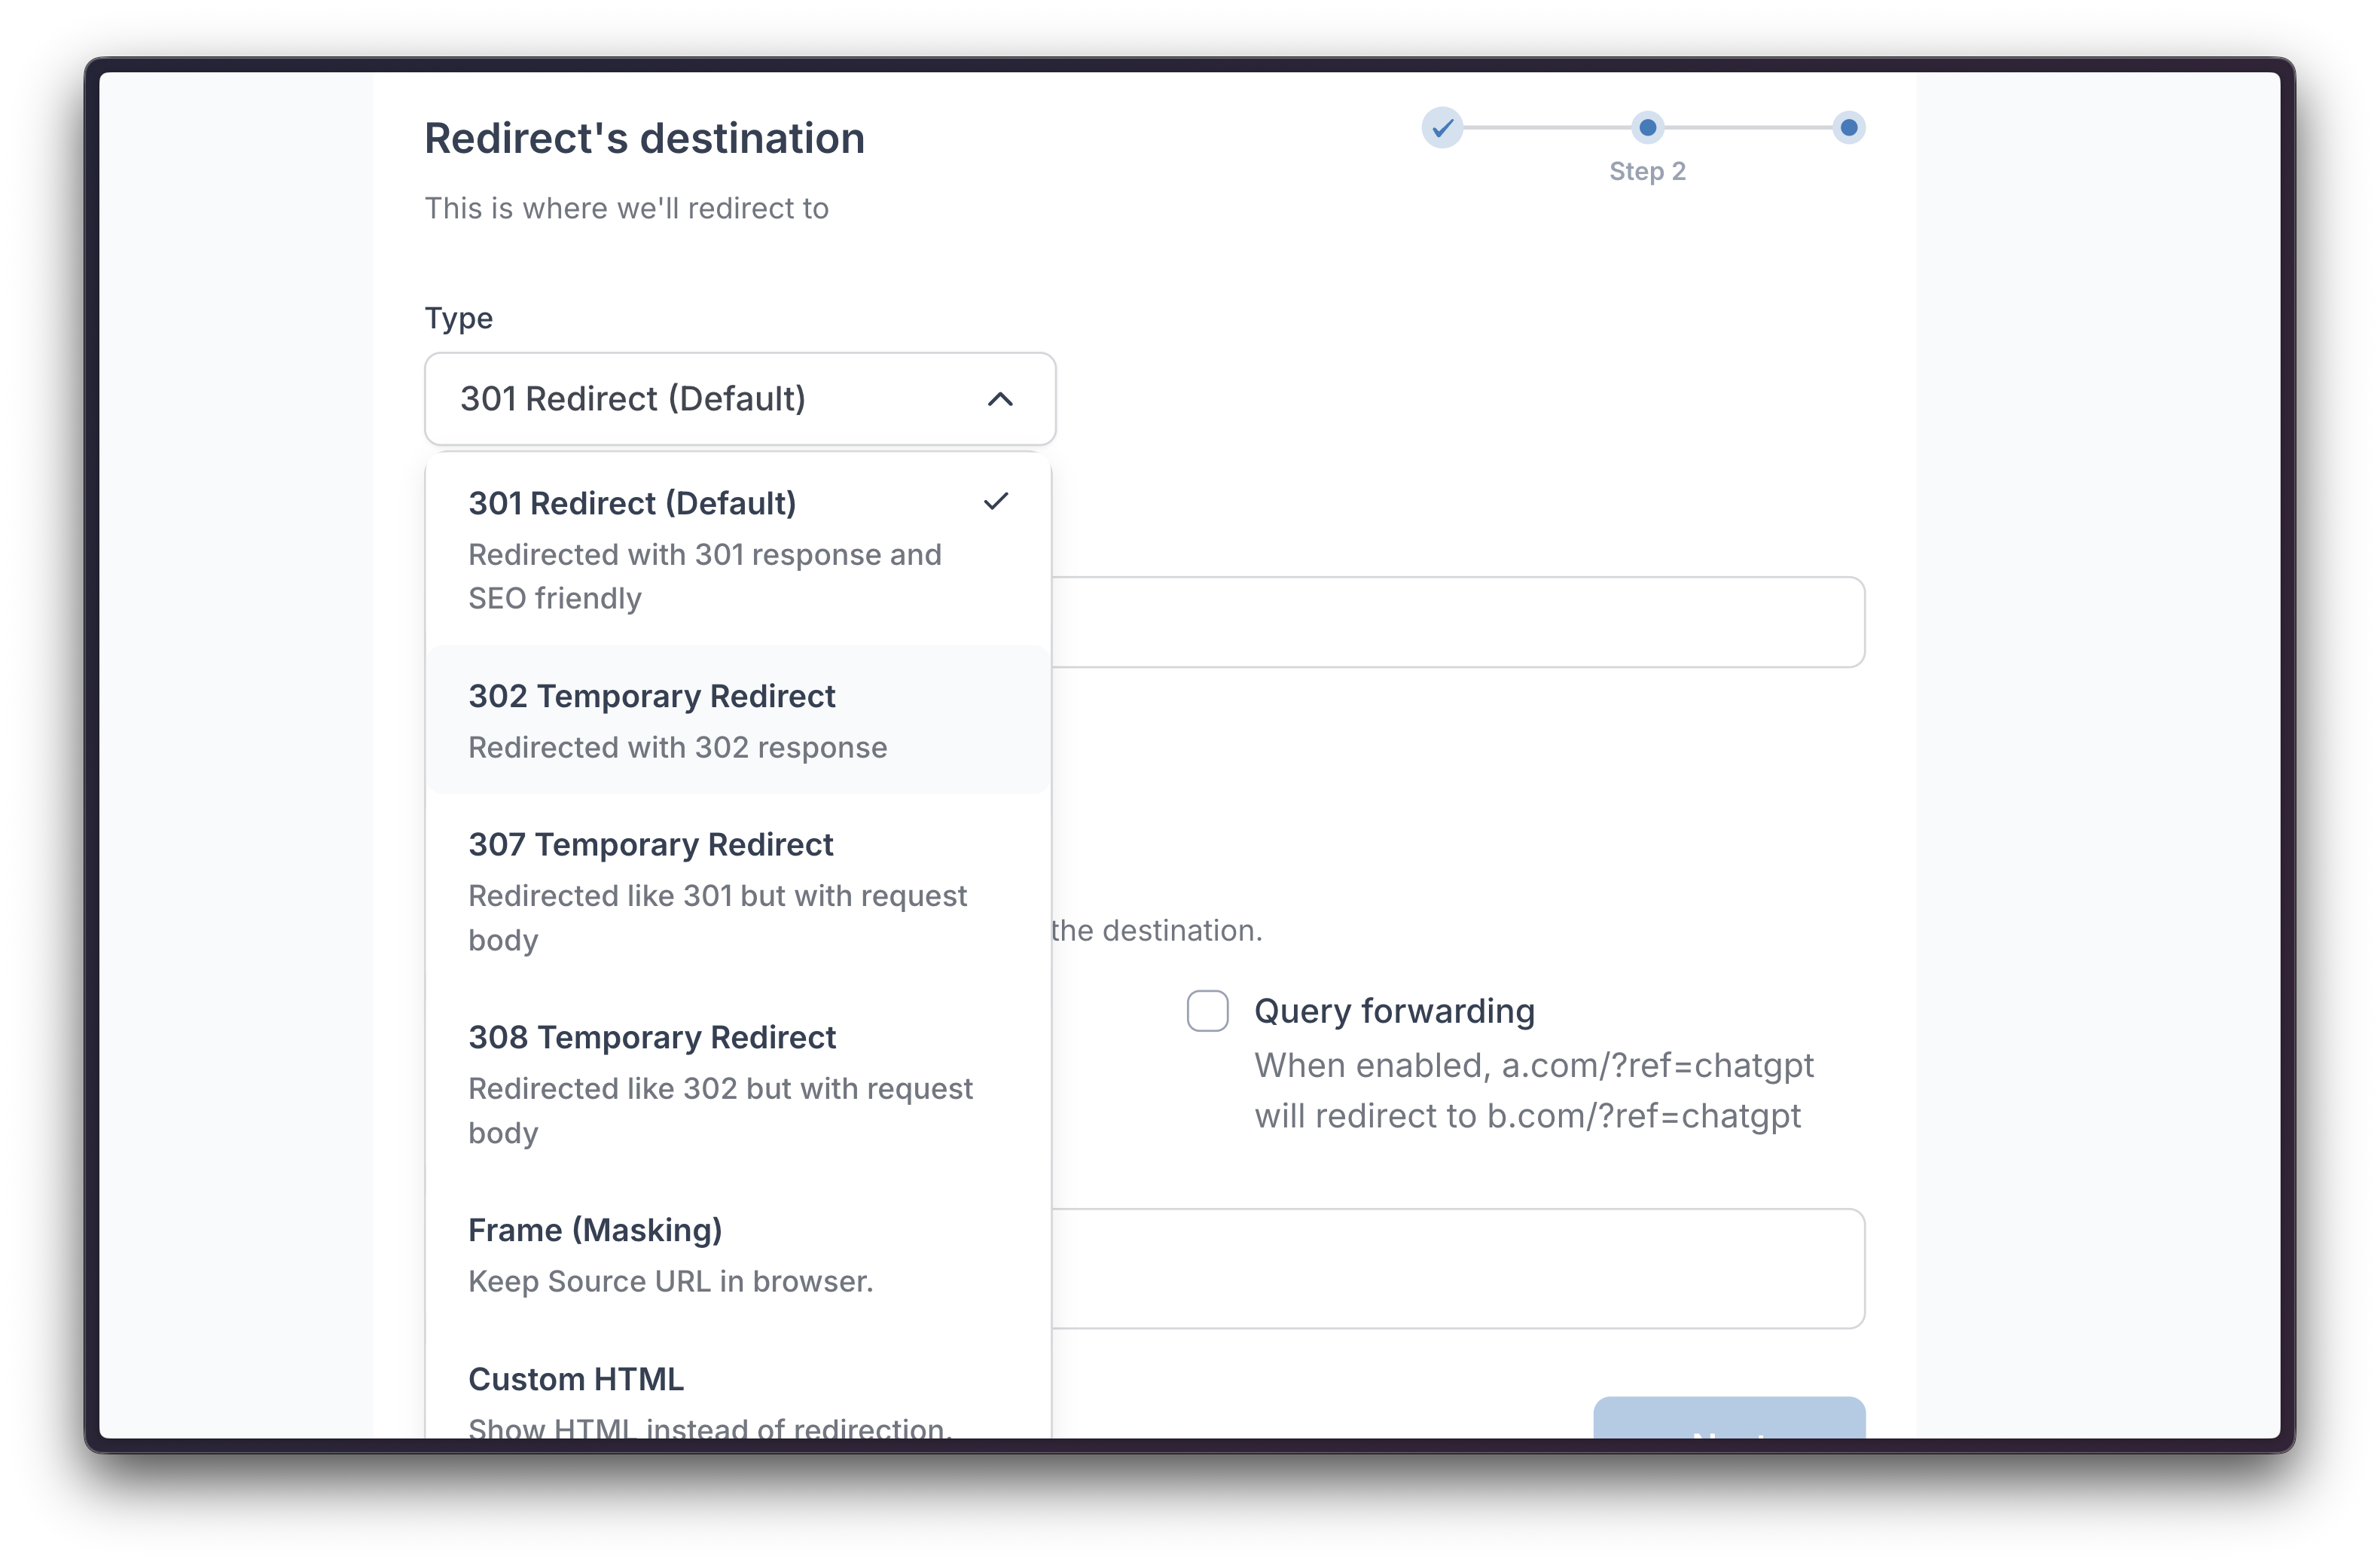Click the checkmark next to 301 Redirect
The width and height of the screenshot is (2380, 1565).
point(996,501)
